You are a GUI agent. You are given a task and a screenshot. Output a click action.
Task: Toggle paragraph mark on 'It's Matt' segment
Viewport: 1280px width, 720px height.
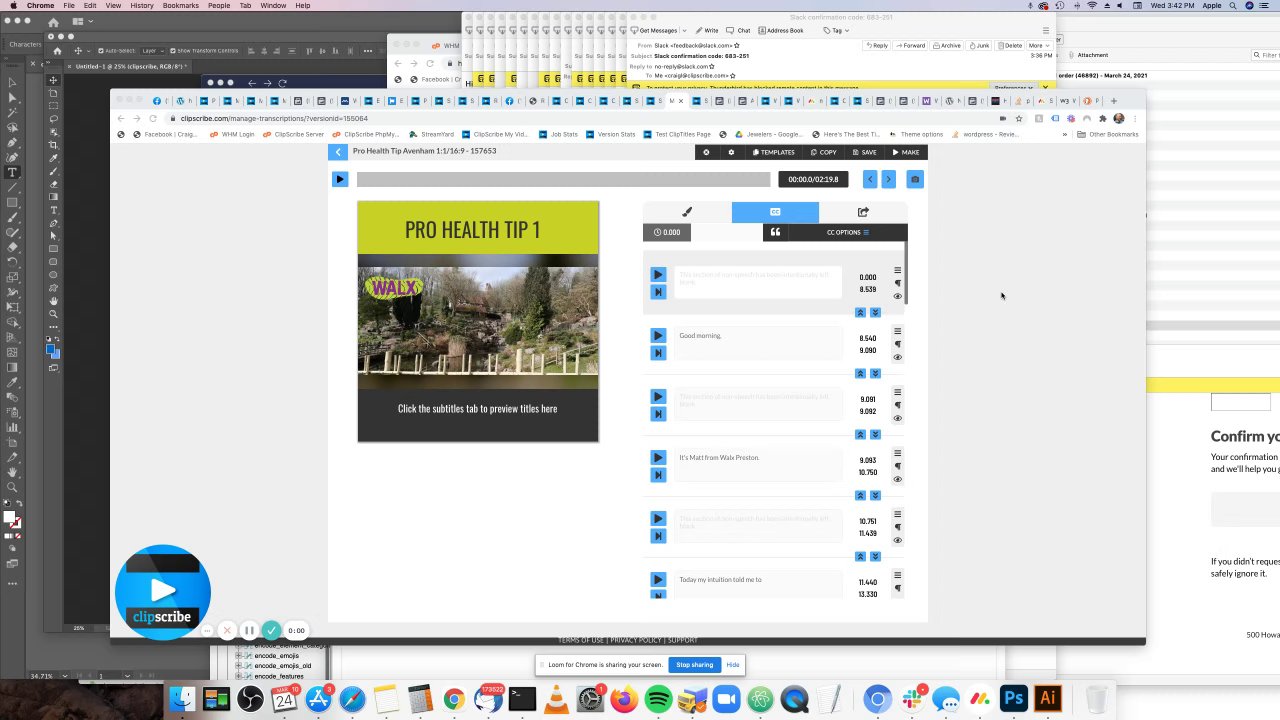pos(897,466)
